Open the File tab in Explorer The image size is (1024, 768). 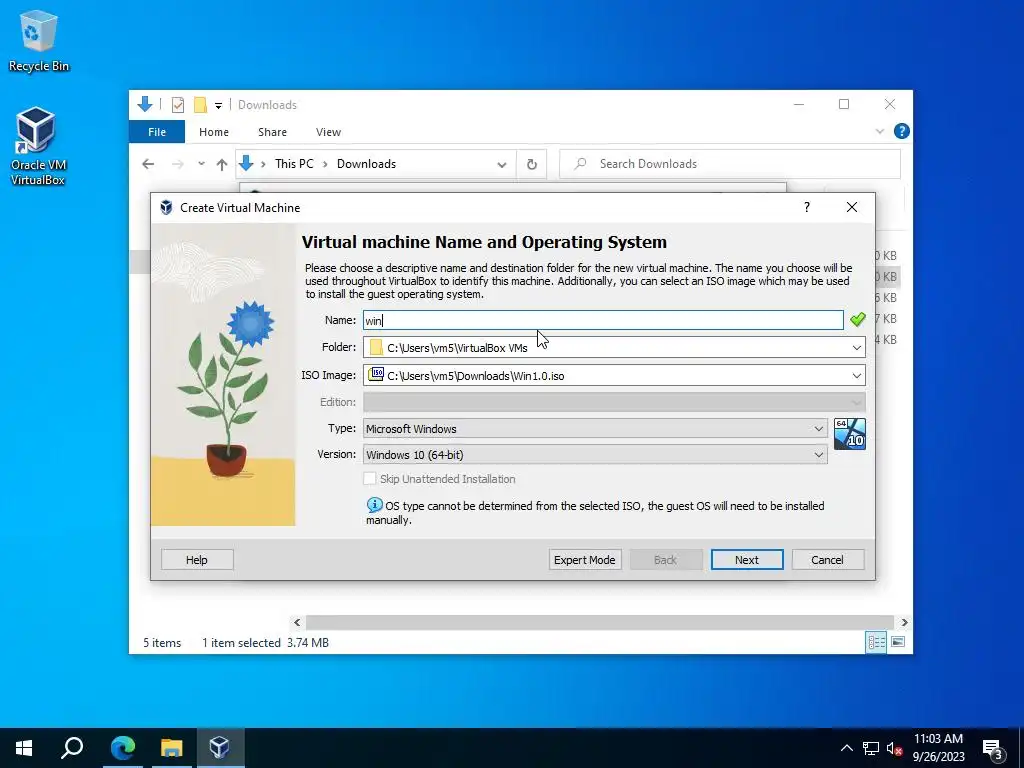[x=157, y=132]
